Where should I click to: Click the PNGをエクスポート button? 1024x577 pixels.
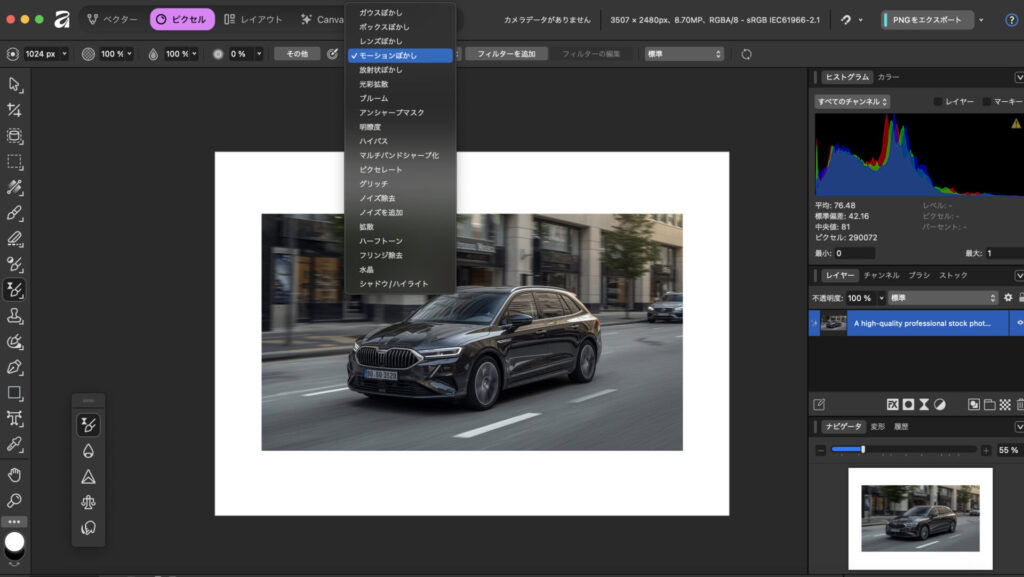[926, 20]
